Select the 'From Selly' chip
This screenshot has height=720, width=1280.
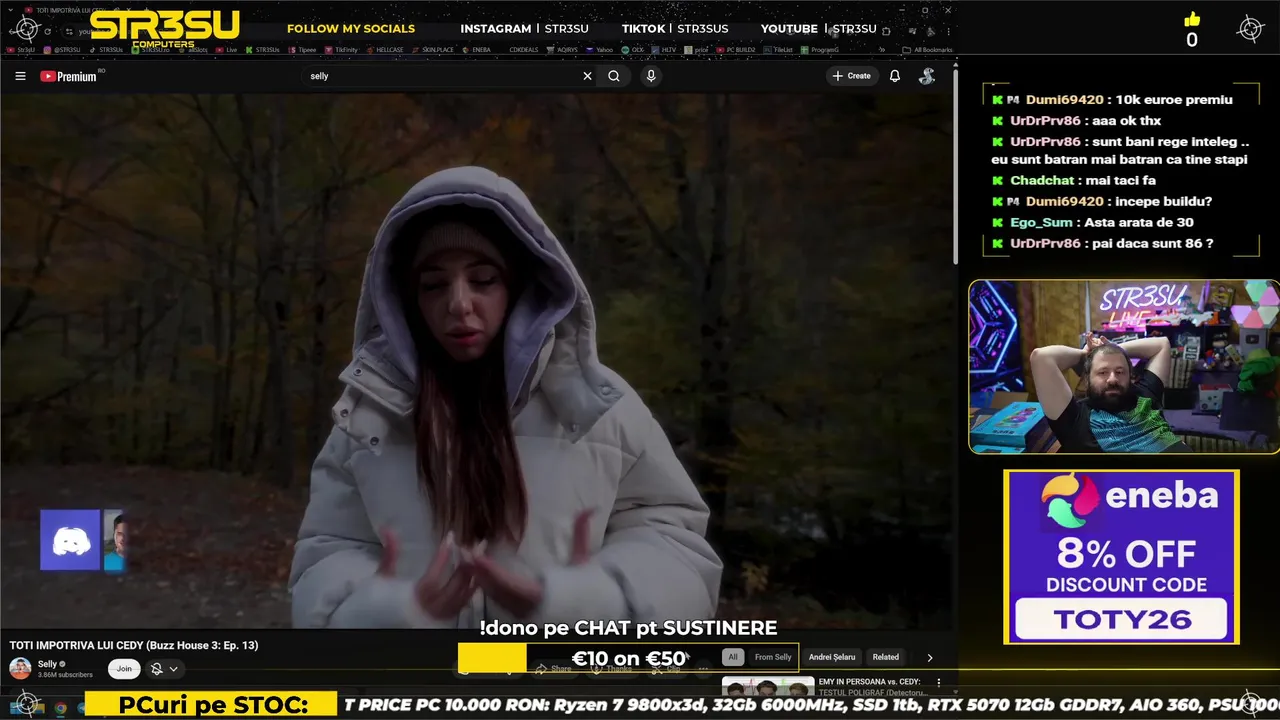click(x=773, y=657)
